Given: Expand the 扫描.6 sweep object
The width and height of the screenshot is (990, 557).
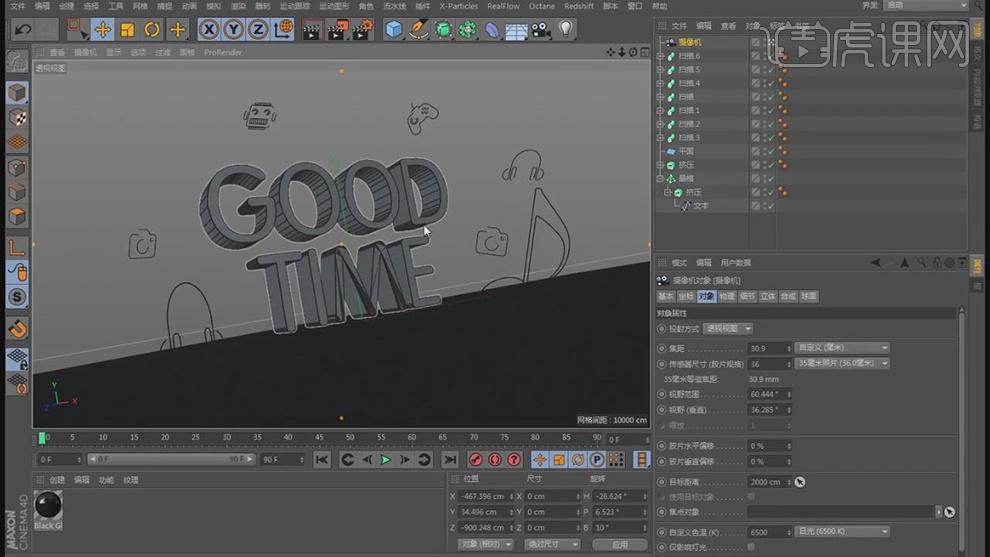Looking at the screenshot, I should point(660,56).
